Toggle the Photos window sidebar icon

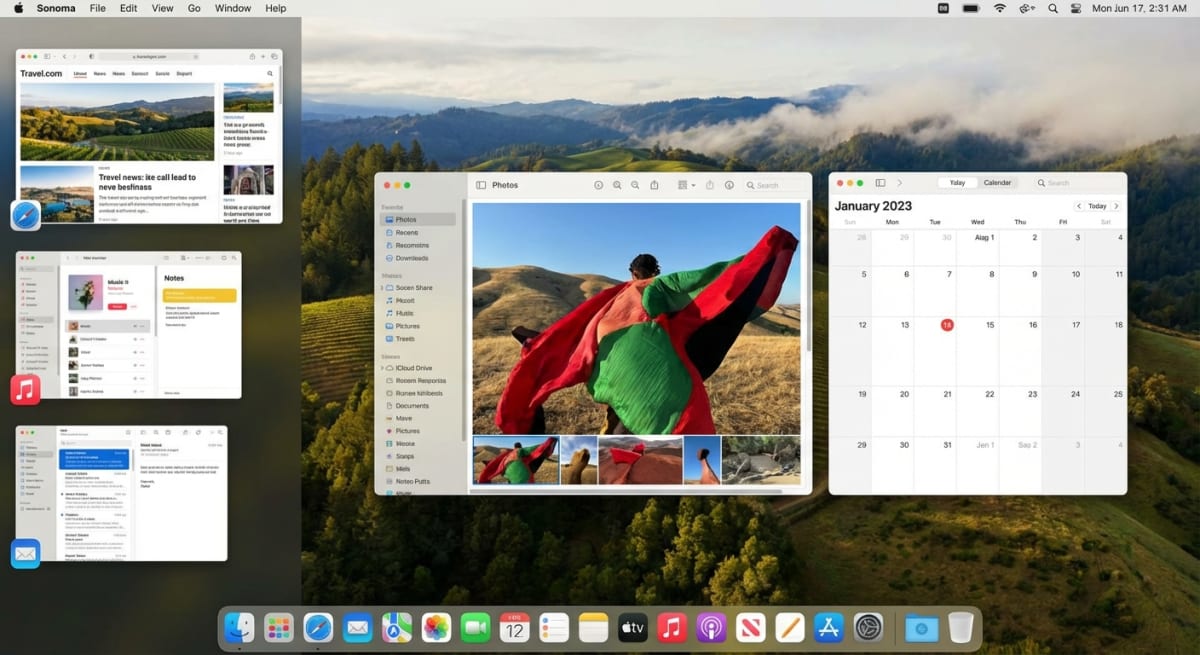[x=481, y=185]
